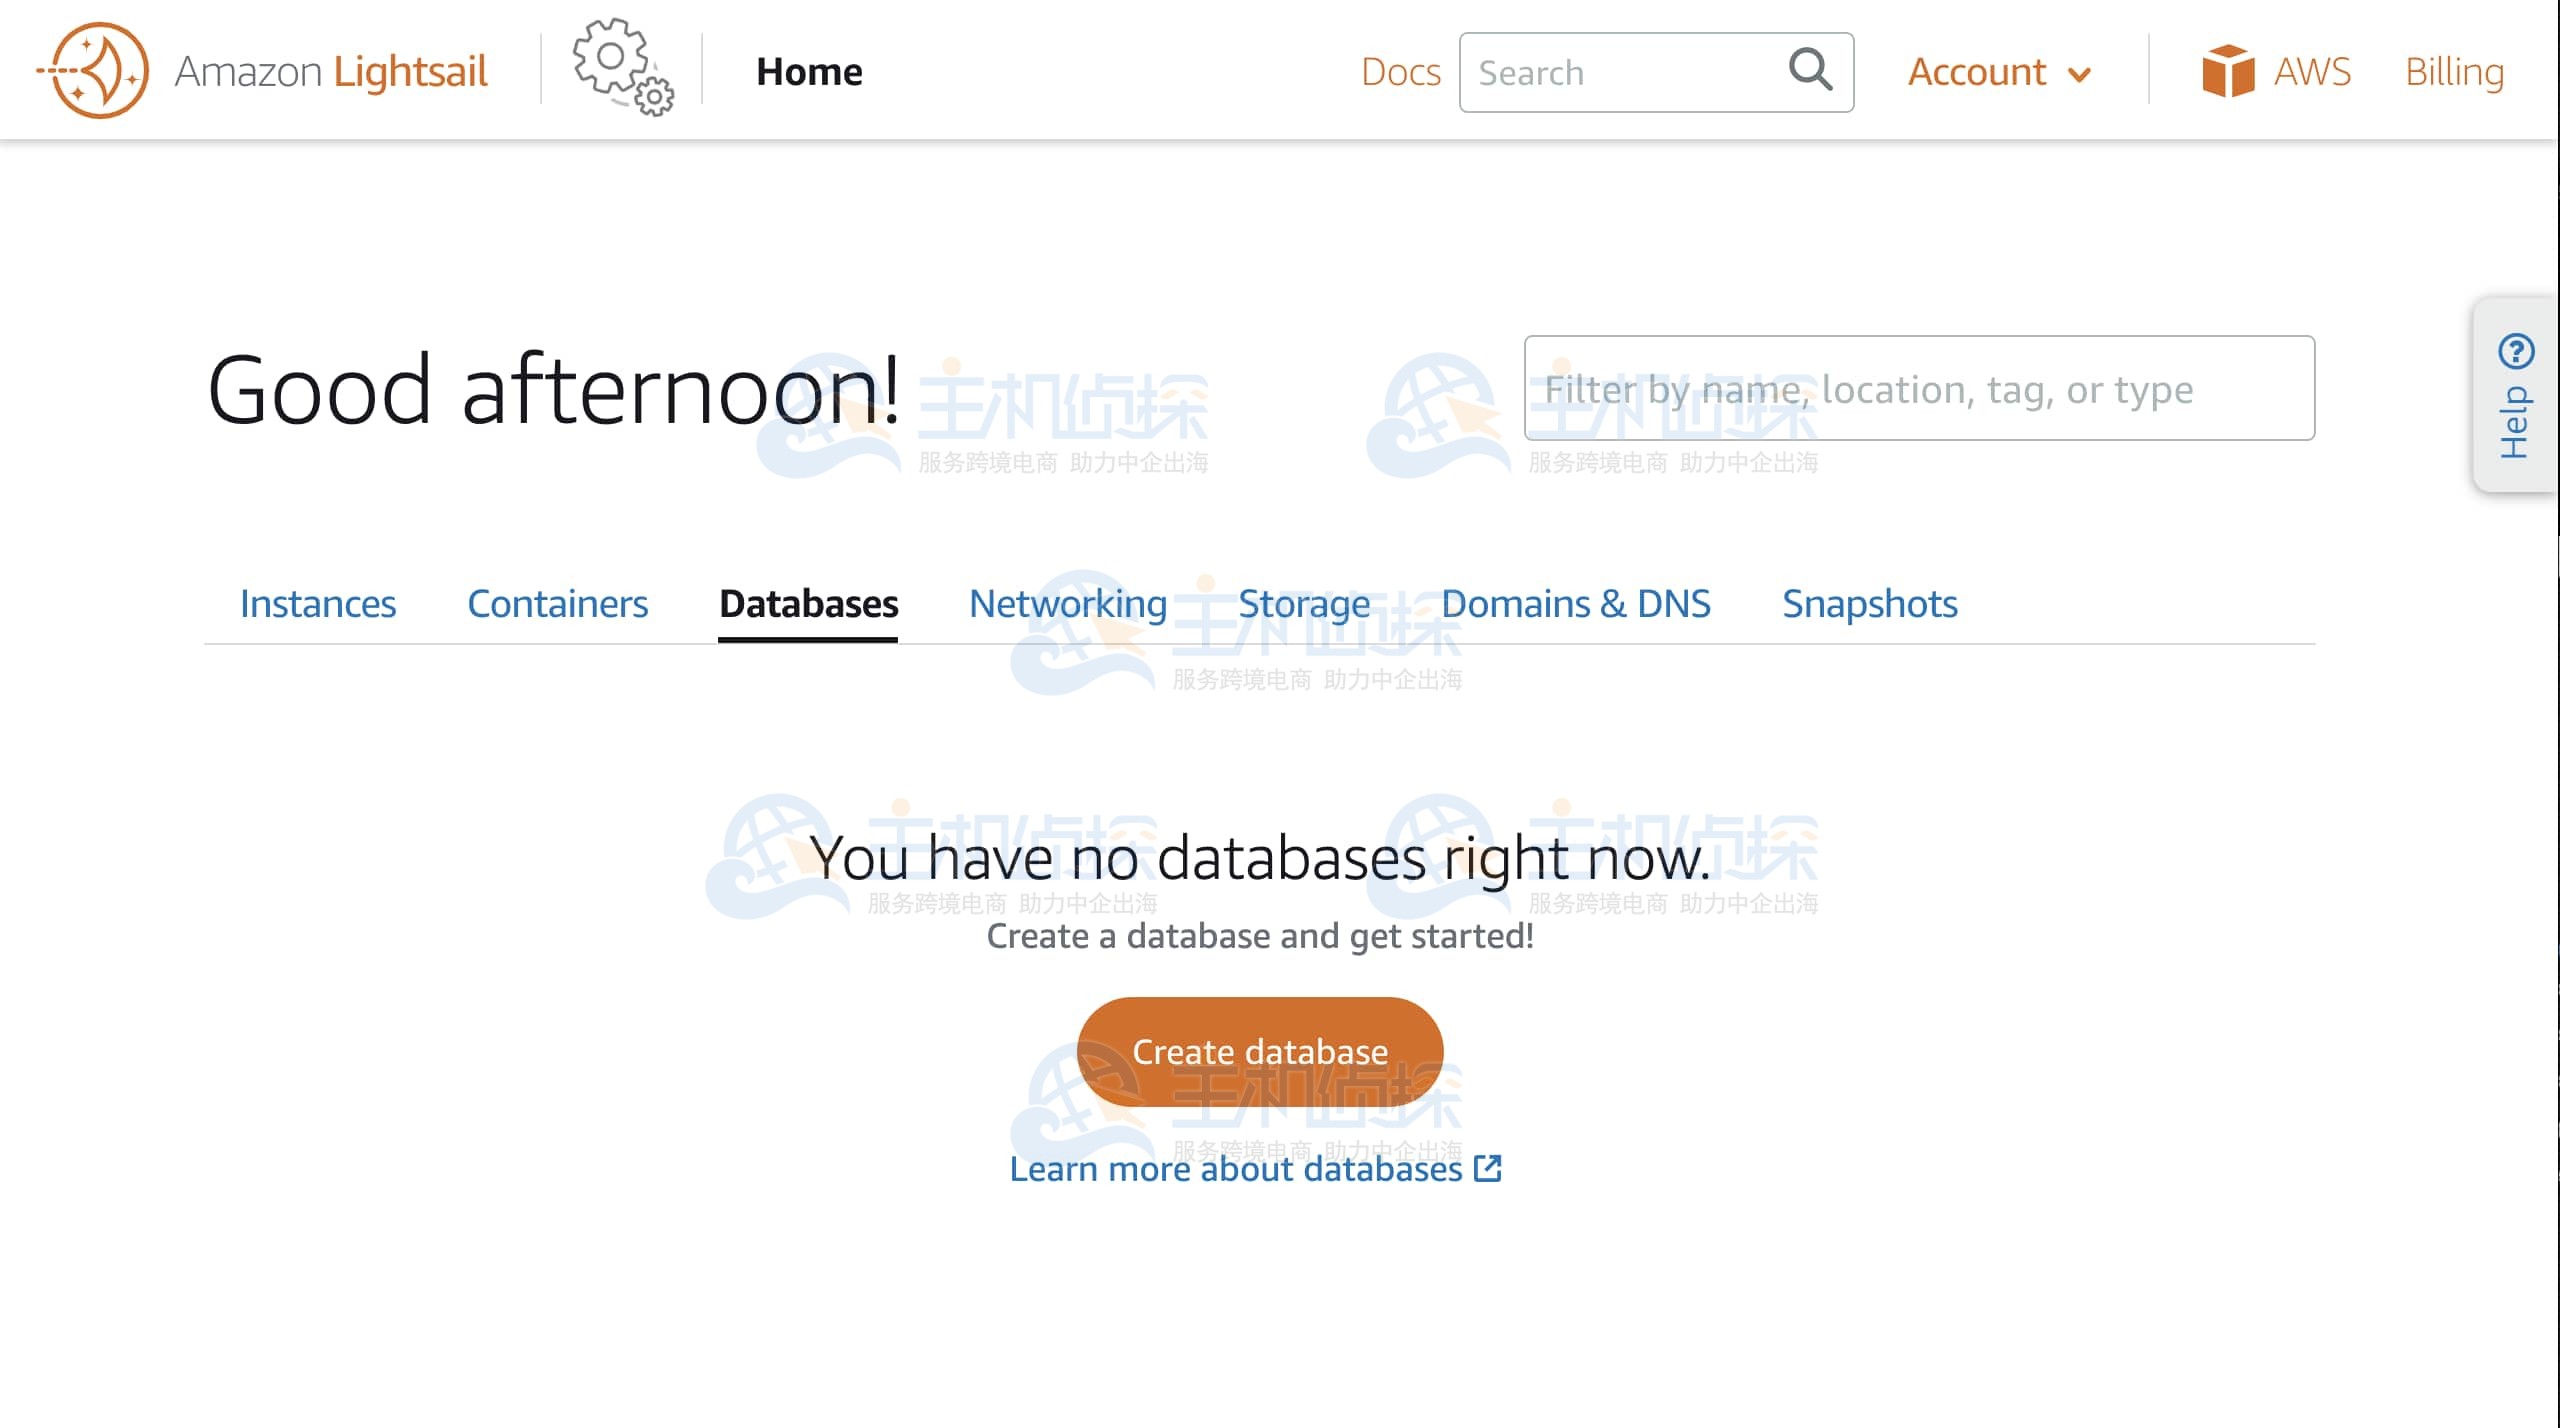Switch to the Instances tab
The width and height of the screenshot is (2560, 1428).
pyautogui.click(x=318, y=604)
